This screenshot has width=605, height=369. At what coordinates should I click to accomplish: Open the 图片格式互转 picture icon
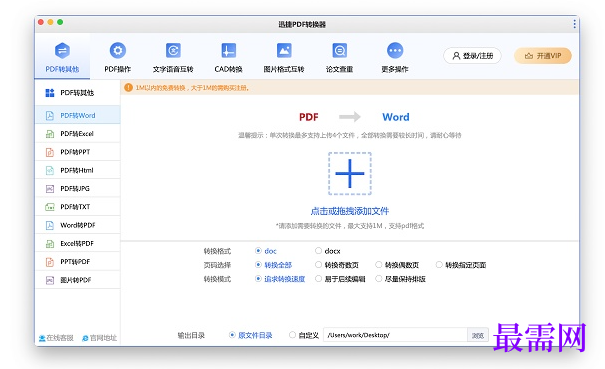tap(284, 51)
